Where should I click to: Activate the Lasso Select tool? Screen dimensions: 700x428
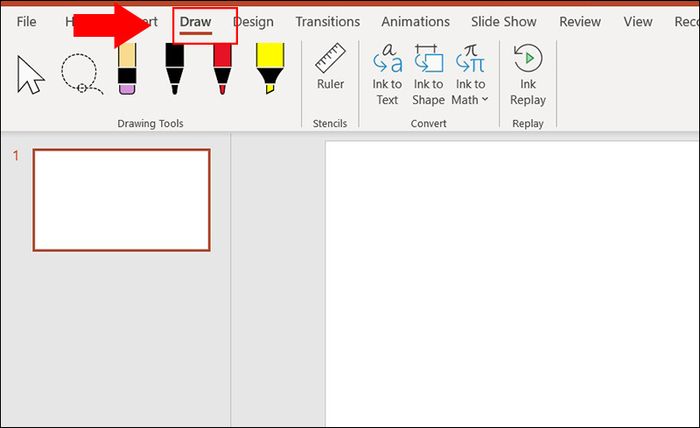pos(82,74)
